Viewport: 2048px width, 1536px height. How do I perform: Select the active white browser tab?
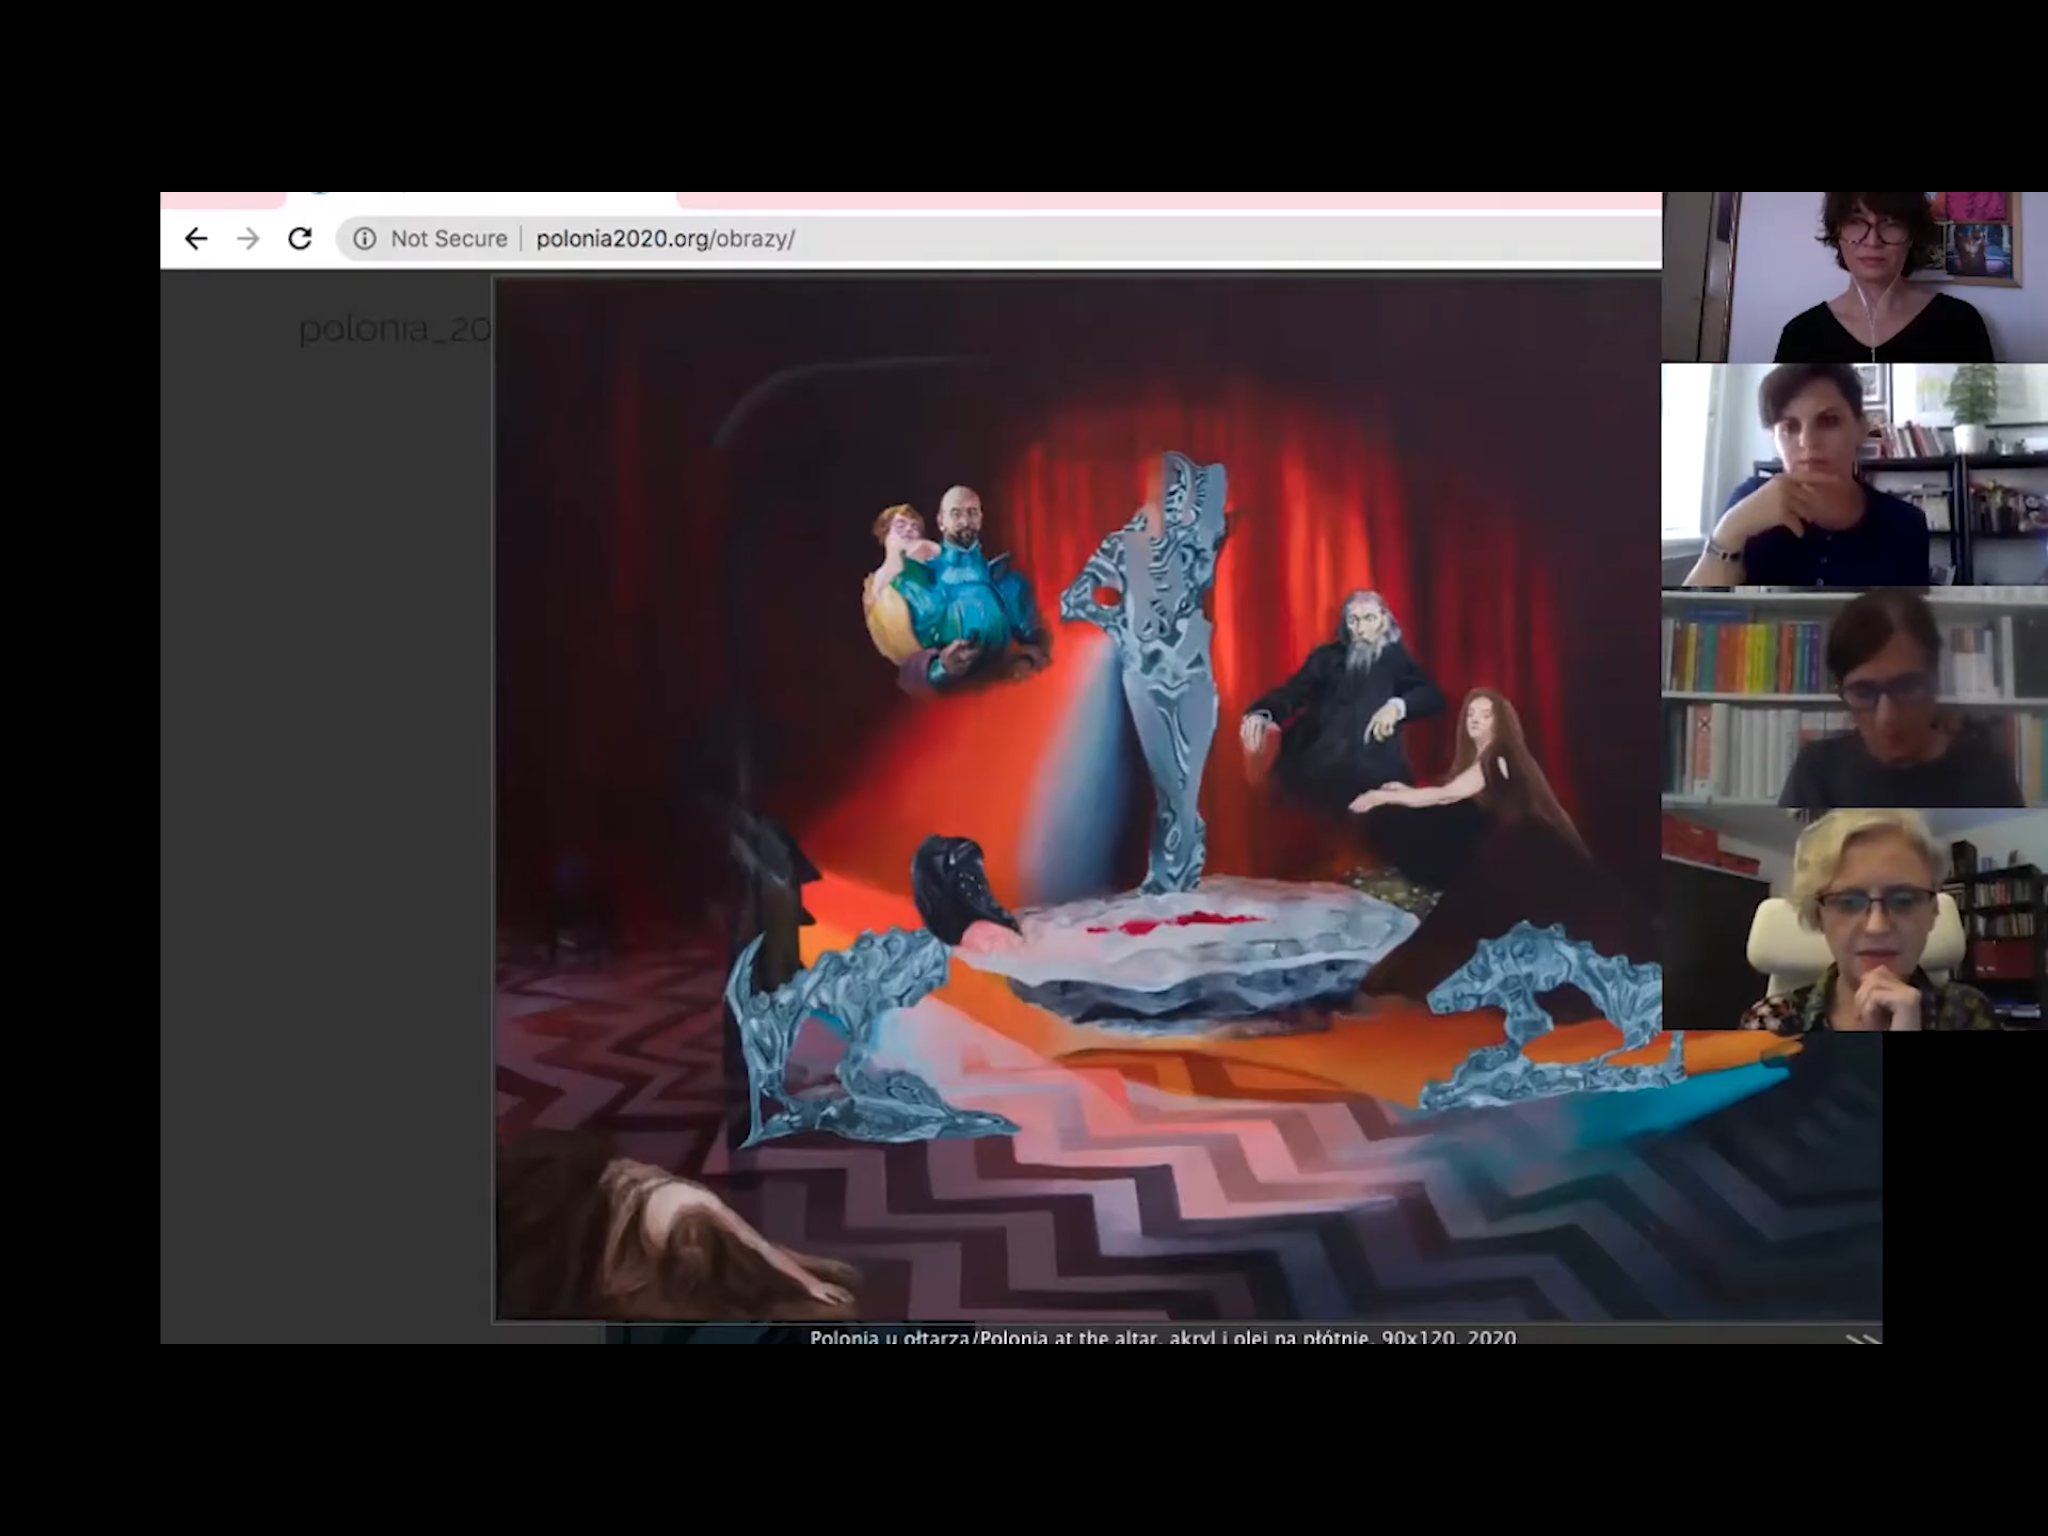(480, 199)
